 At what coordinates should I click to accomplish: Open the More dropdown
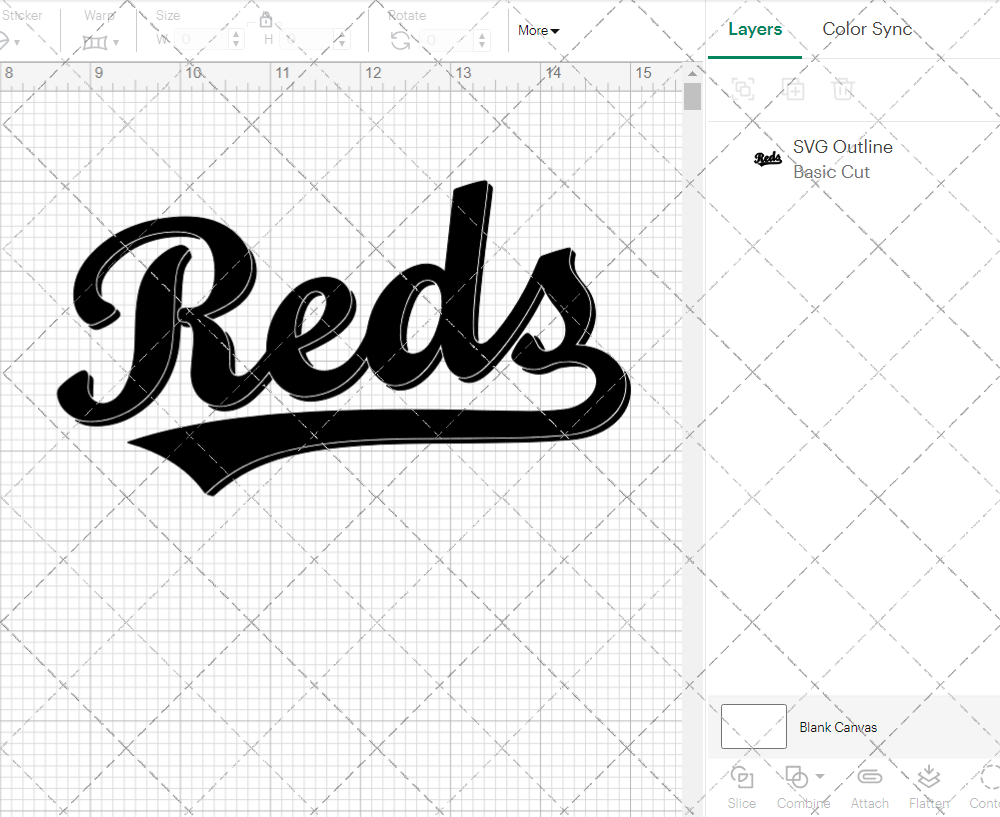pyautogui.click(x=538, y=30)
